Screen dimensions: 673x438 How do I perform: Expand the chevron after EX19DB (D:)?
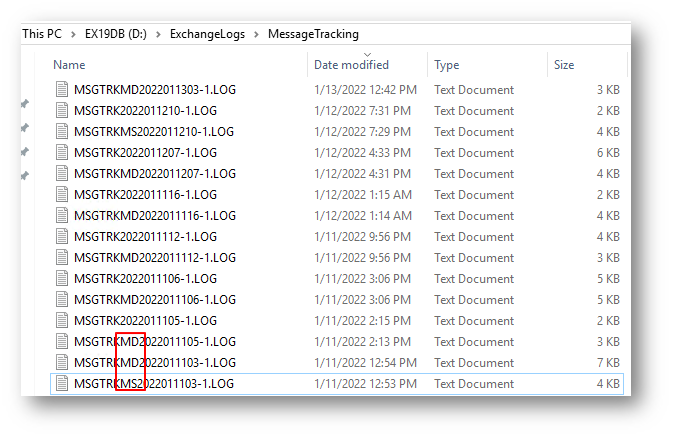(x=158, y=34)
